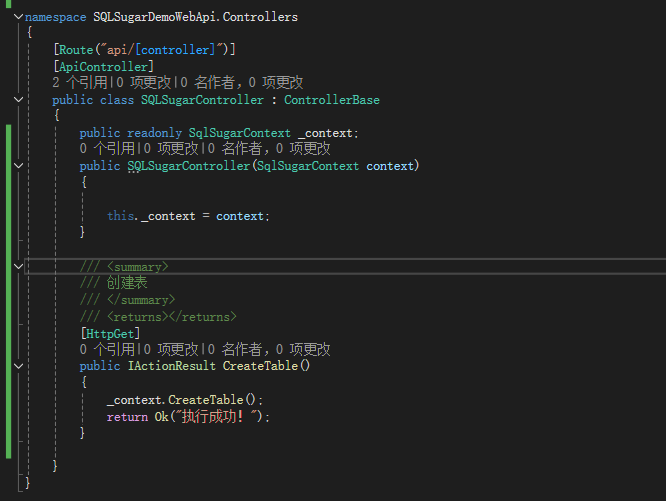This screenshot has width=666, height=501.
Task: Click the SQLSugarController class name declaration
Action: pos(202,100)
